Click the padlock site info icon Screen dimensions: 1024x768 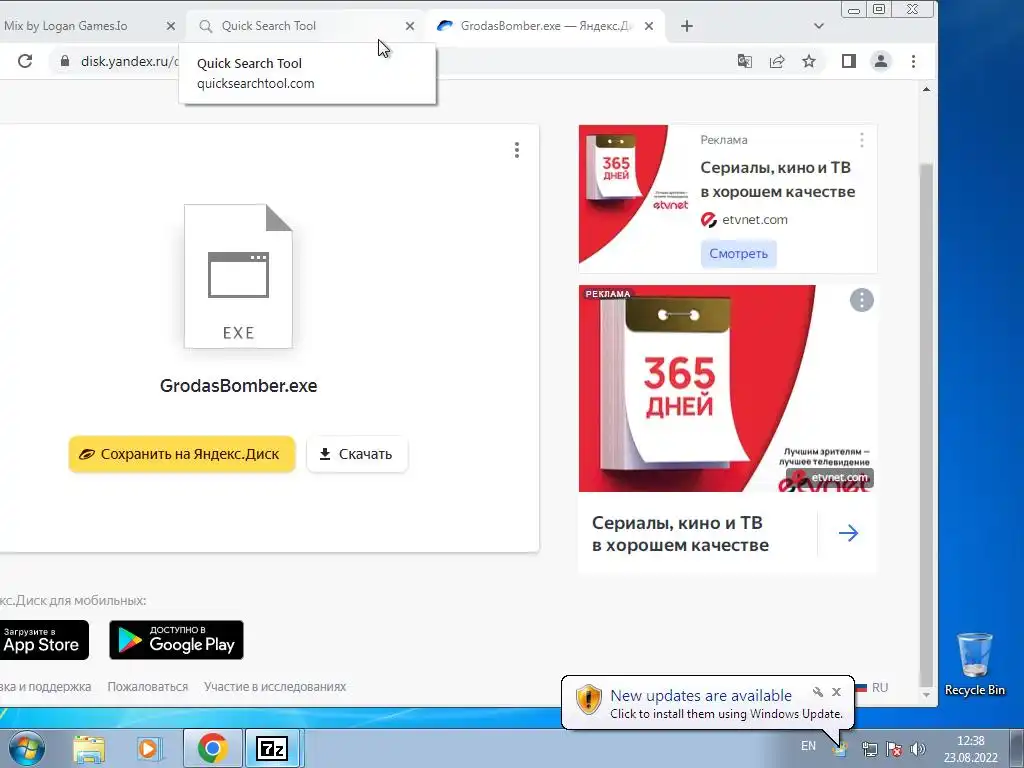(64, 61)
